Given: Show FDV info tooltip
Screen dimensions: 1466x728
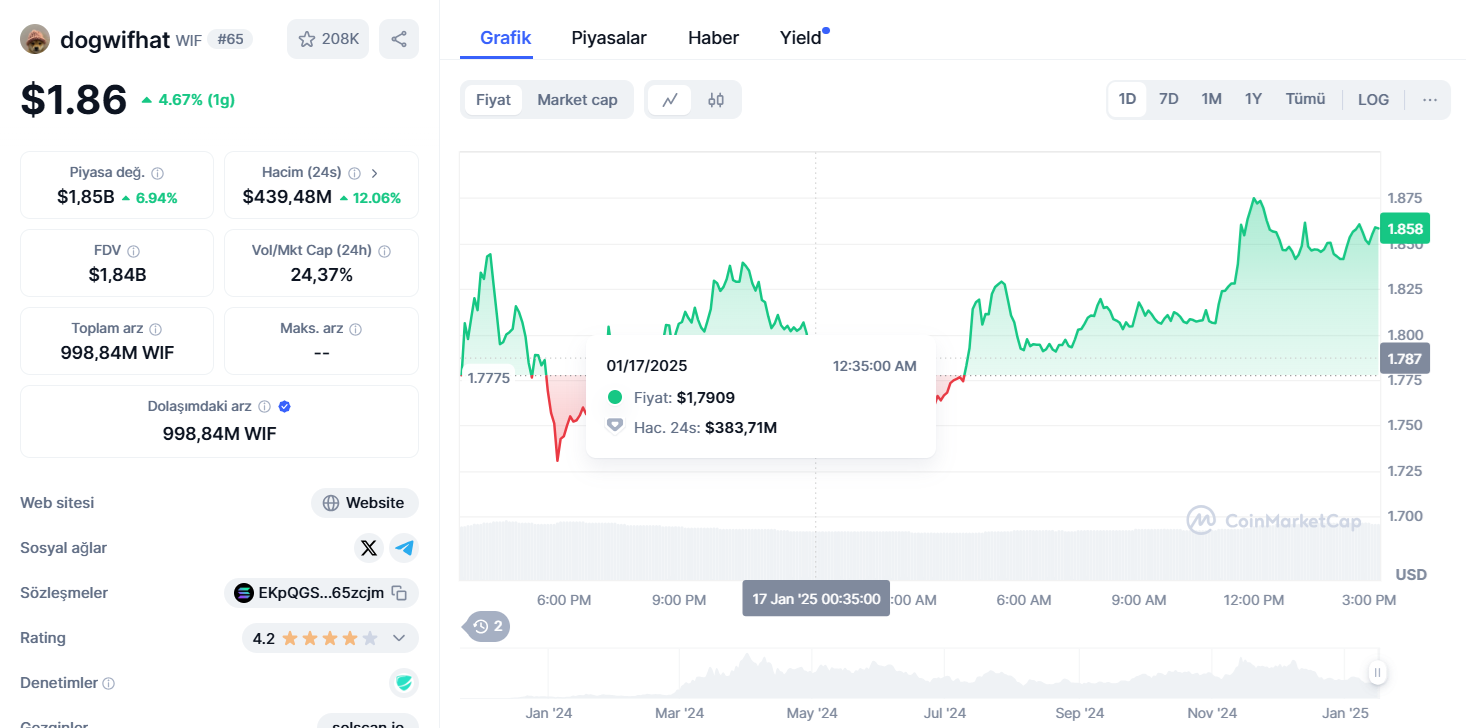Looking at the screenshot, I should [133, 251].
